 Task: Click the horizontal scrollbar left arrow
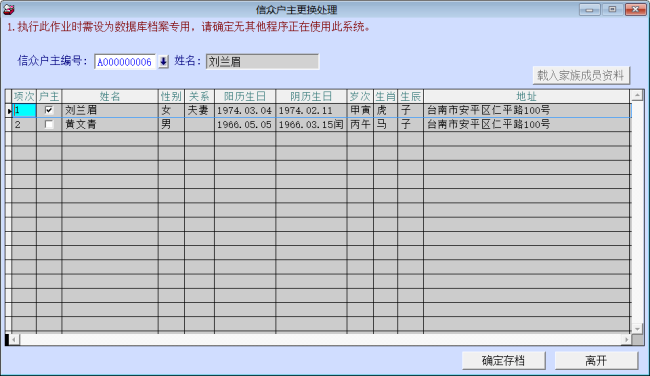(14, 340)
